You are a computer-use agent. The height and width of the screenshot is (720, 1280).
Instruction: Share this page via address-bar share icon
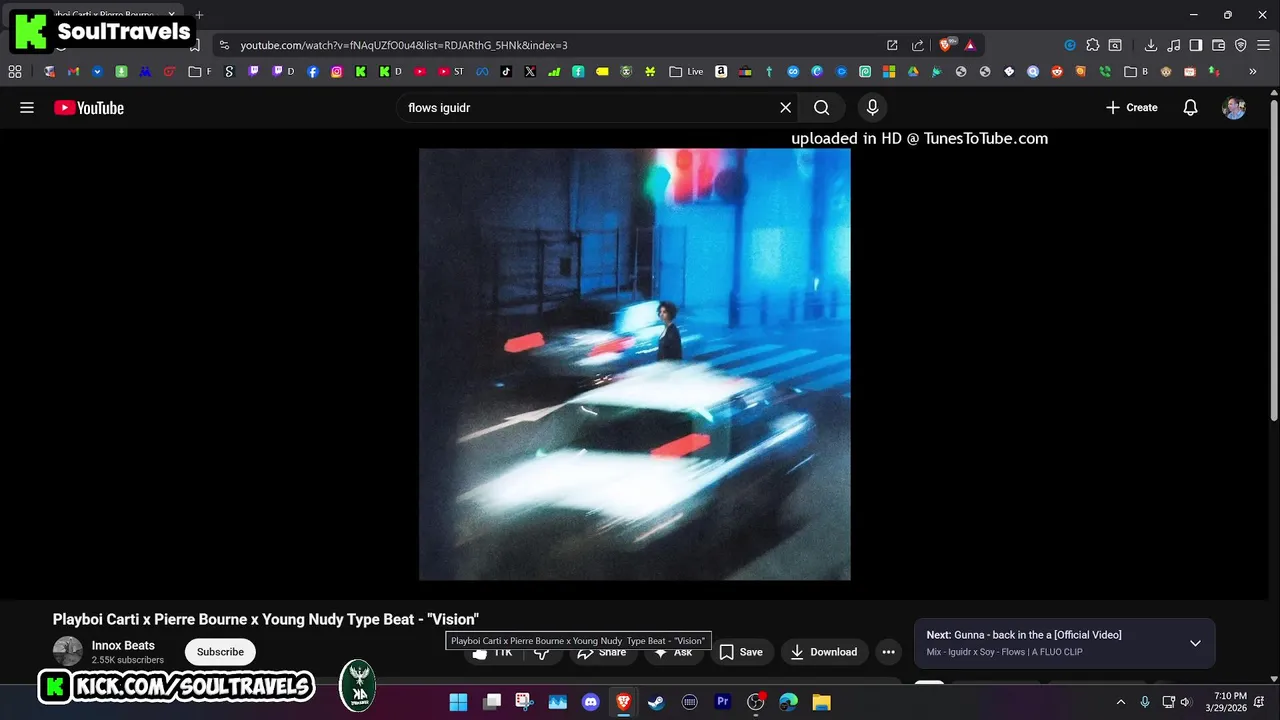coord(918,45)
